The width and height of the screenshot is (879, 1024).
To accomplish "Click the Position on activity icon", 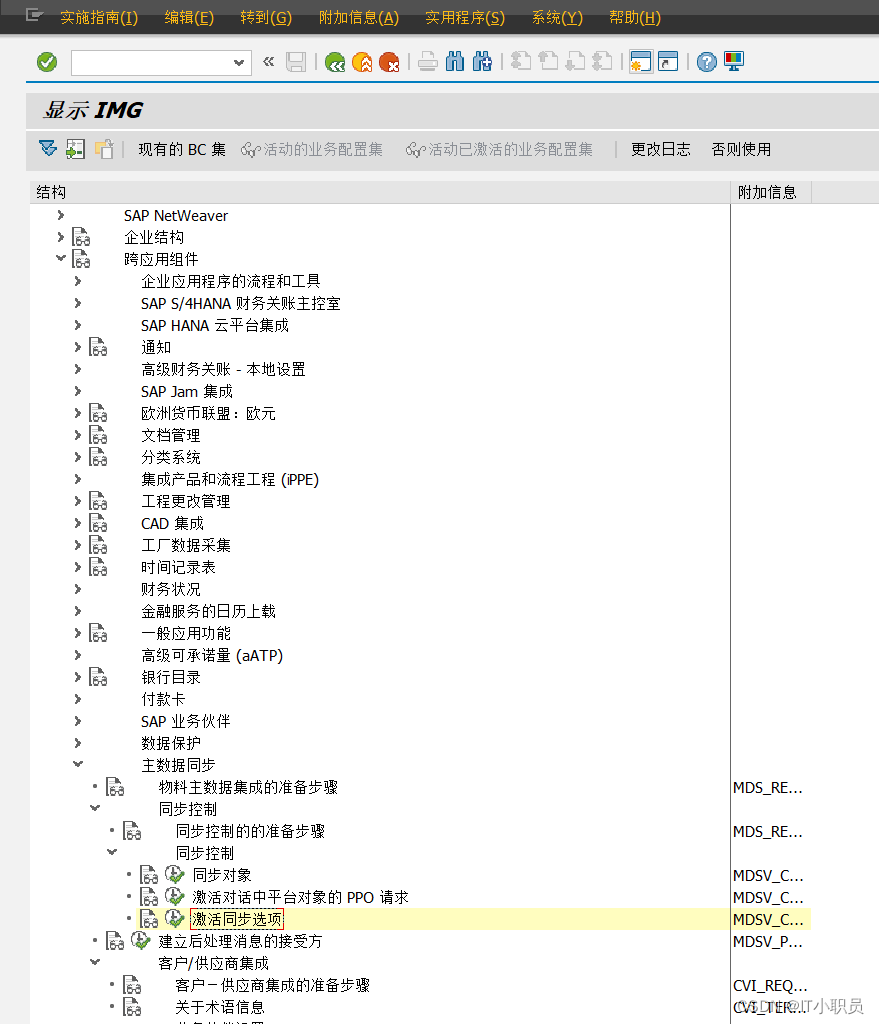I will pyautogui.click(x=76, y=149).
